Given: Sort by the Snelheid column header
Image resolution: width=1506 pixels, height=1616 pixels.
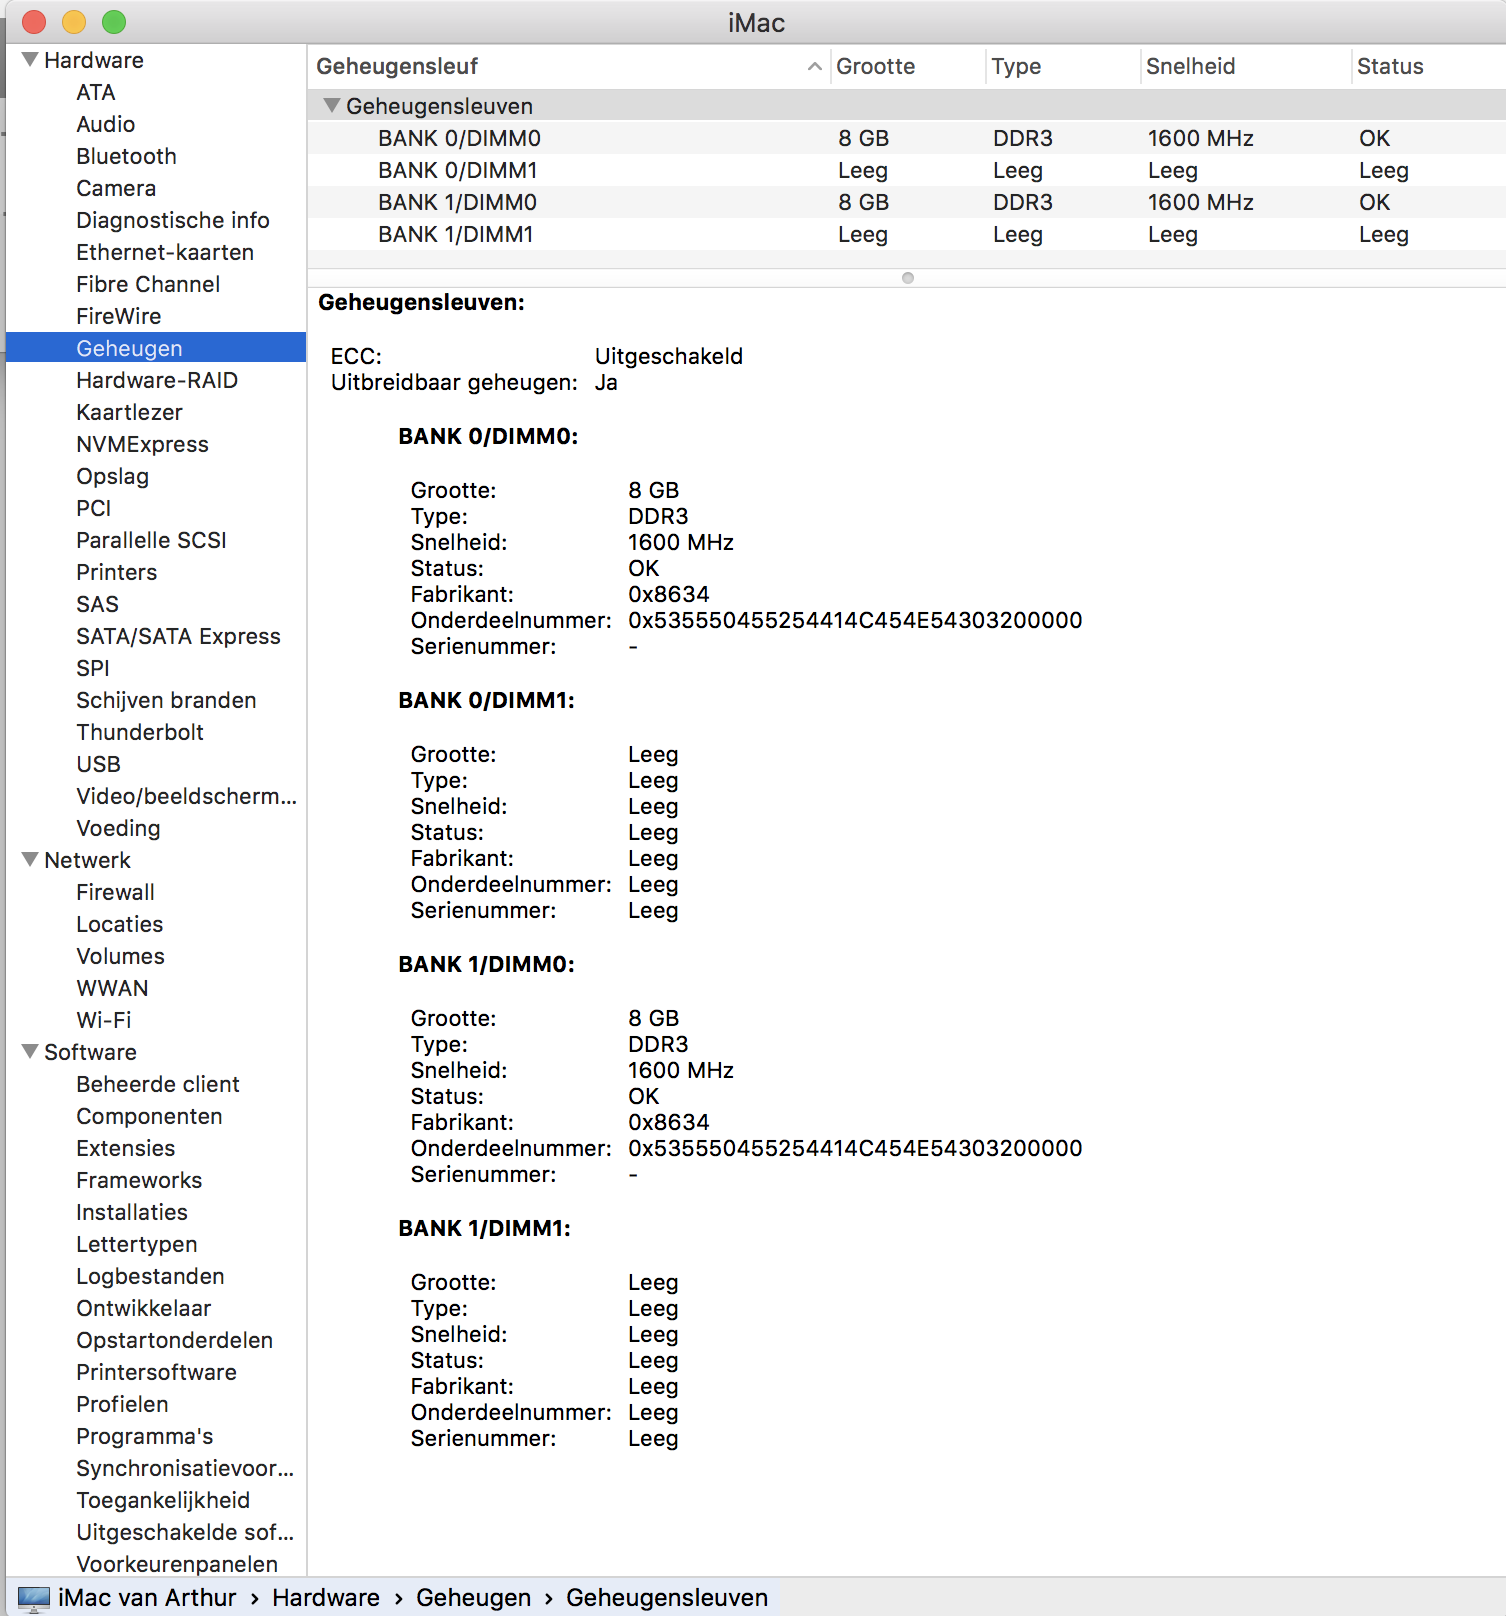Looking at the screenshot, I should [1190, 67].
